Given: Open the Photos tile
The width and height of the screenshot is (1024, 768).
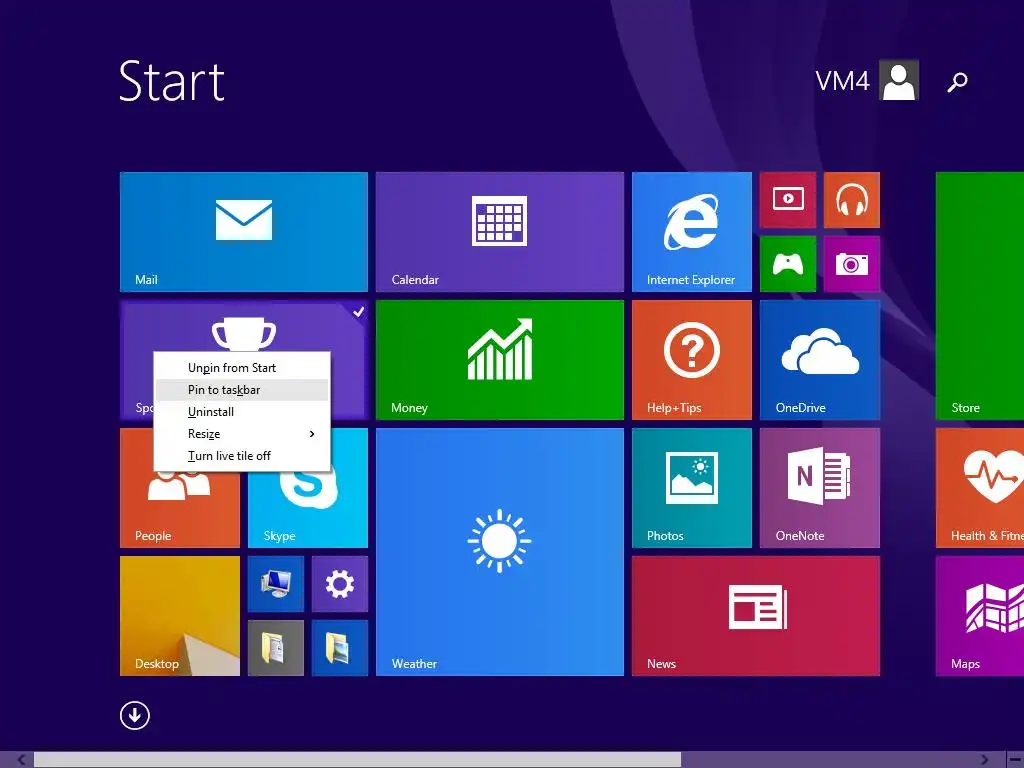Looking at the screenshot, I should (692, 488).
